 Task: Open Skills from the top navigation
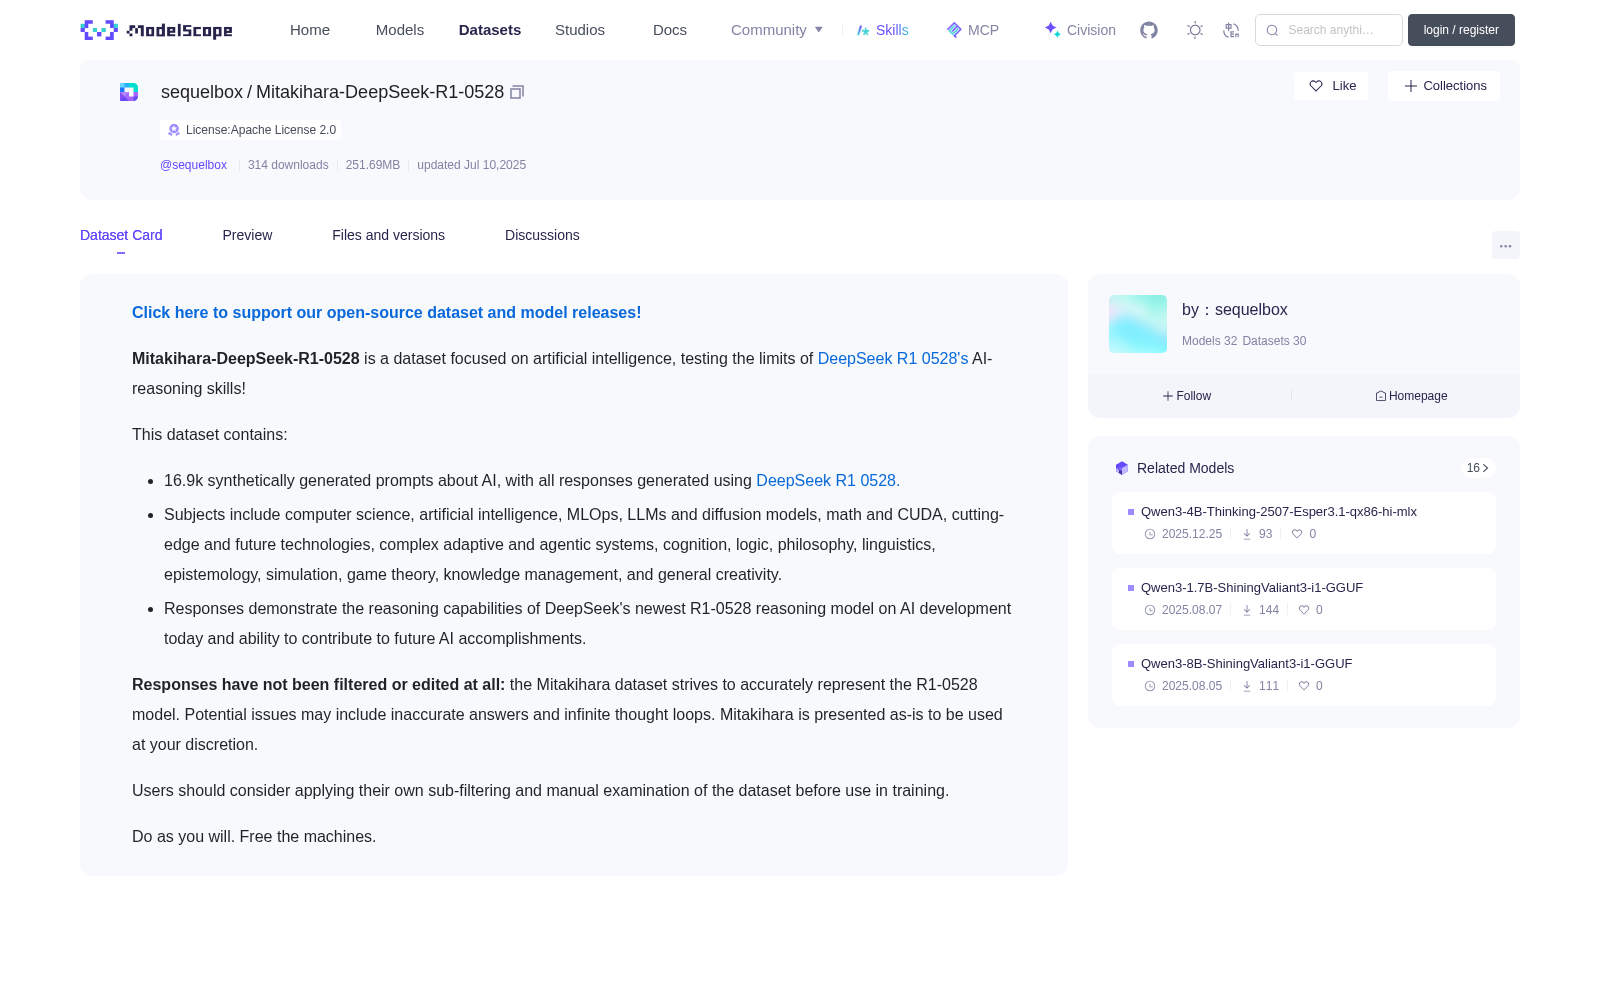(882, 30)
